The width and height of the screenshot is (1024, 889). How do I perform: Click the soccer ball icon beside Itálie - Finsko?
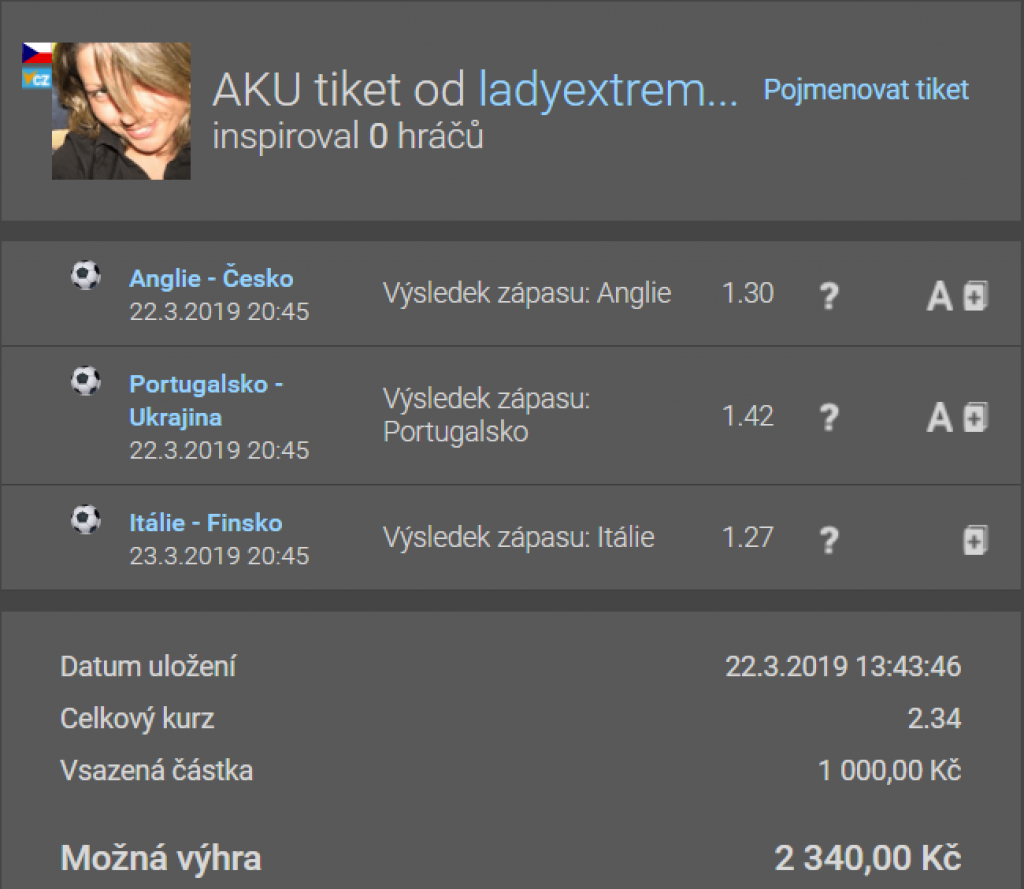(86, 519)
